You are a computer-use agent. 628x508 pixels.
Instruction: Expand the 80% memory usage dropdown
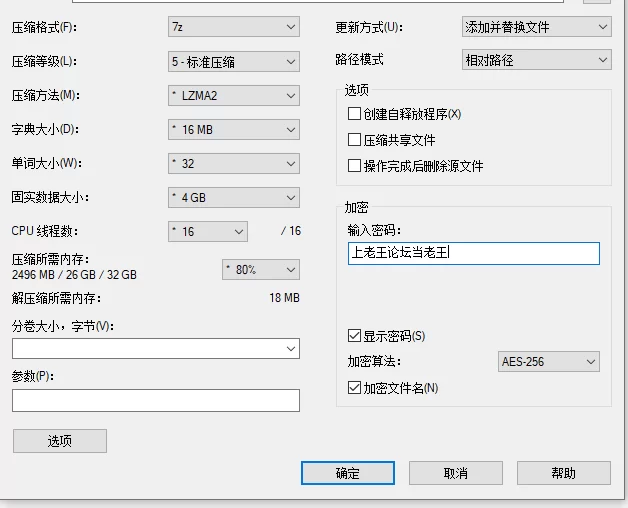[x=260, y=270]
